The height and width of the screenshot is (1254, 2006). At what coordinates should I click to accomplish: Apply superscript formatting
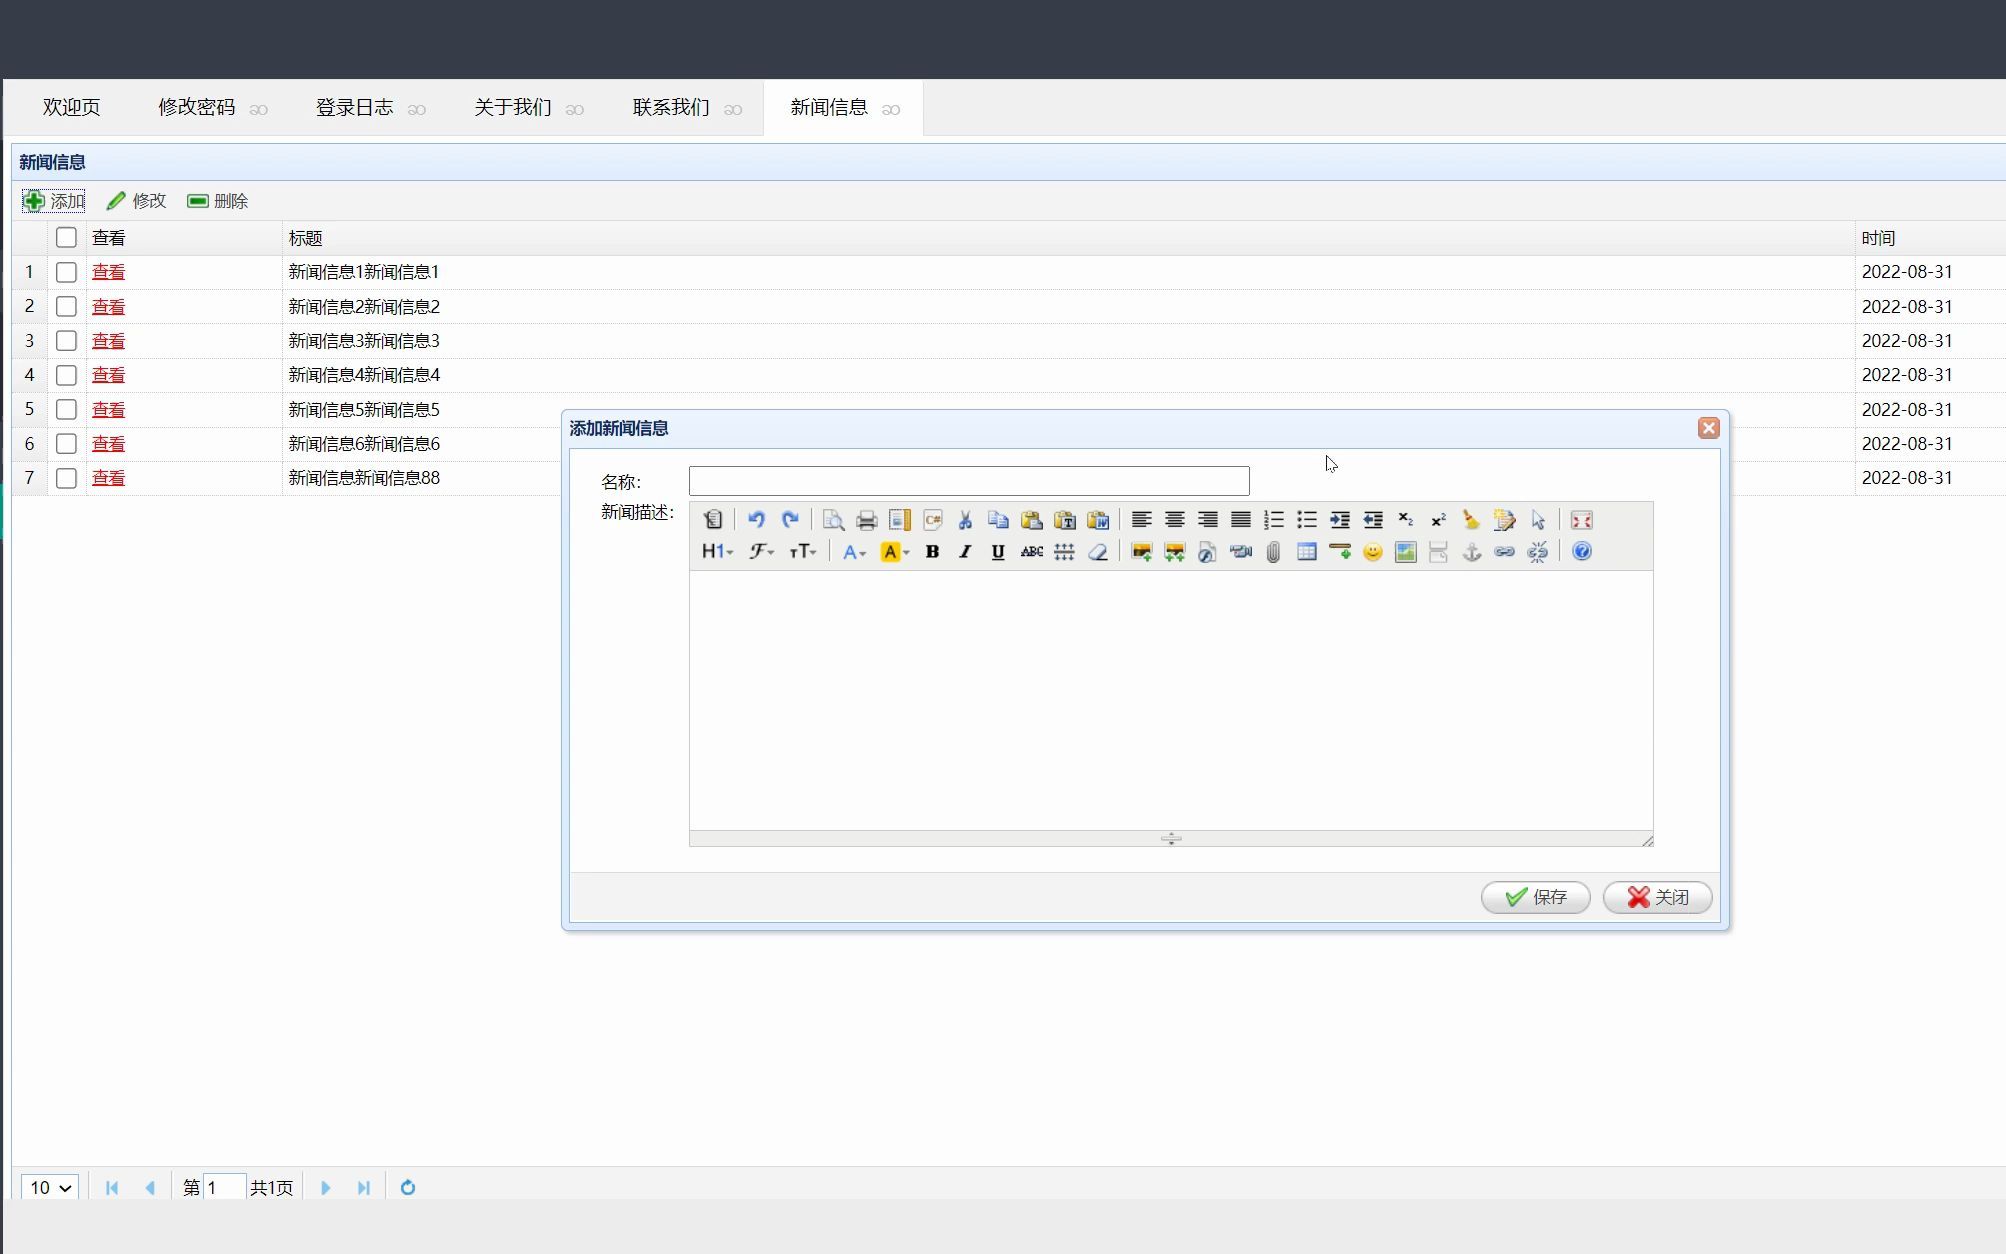click(1438, 520)
